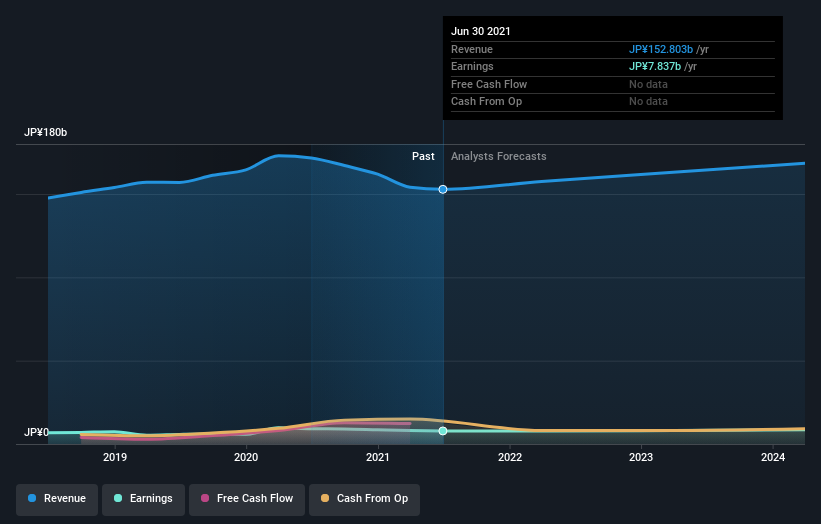Screen dimensions: 821x524
Task: Click the Jun 30 2021 tooltip date
Action: [x=481, y=31]
